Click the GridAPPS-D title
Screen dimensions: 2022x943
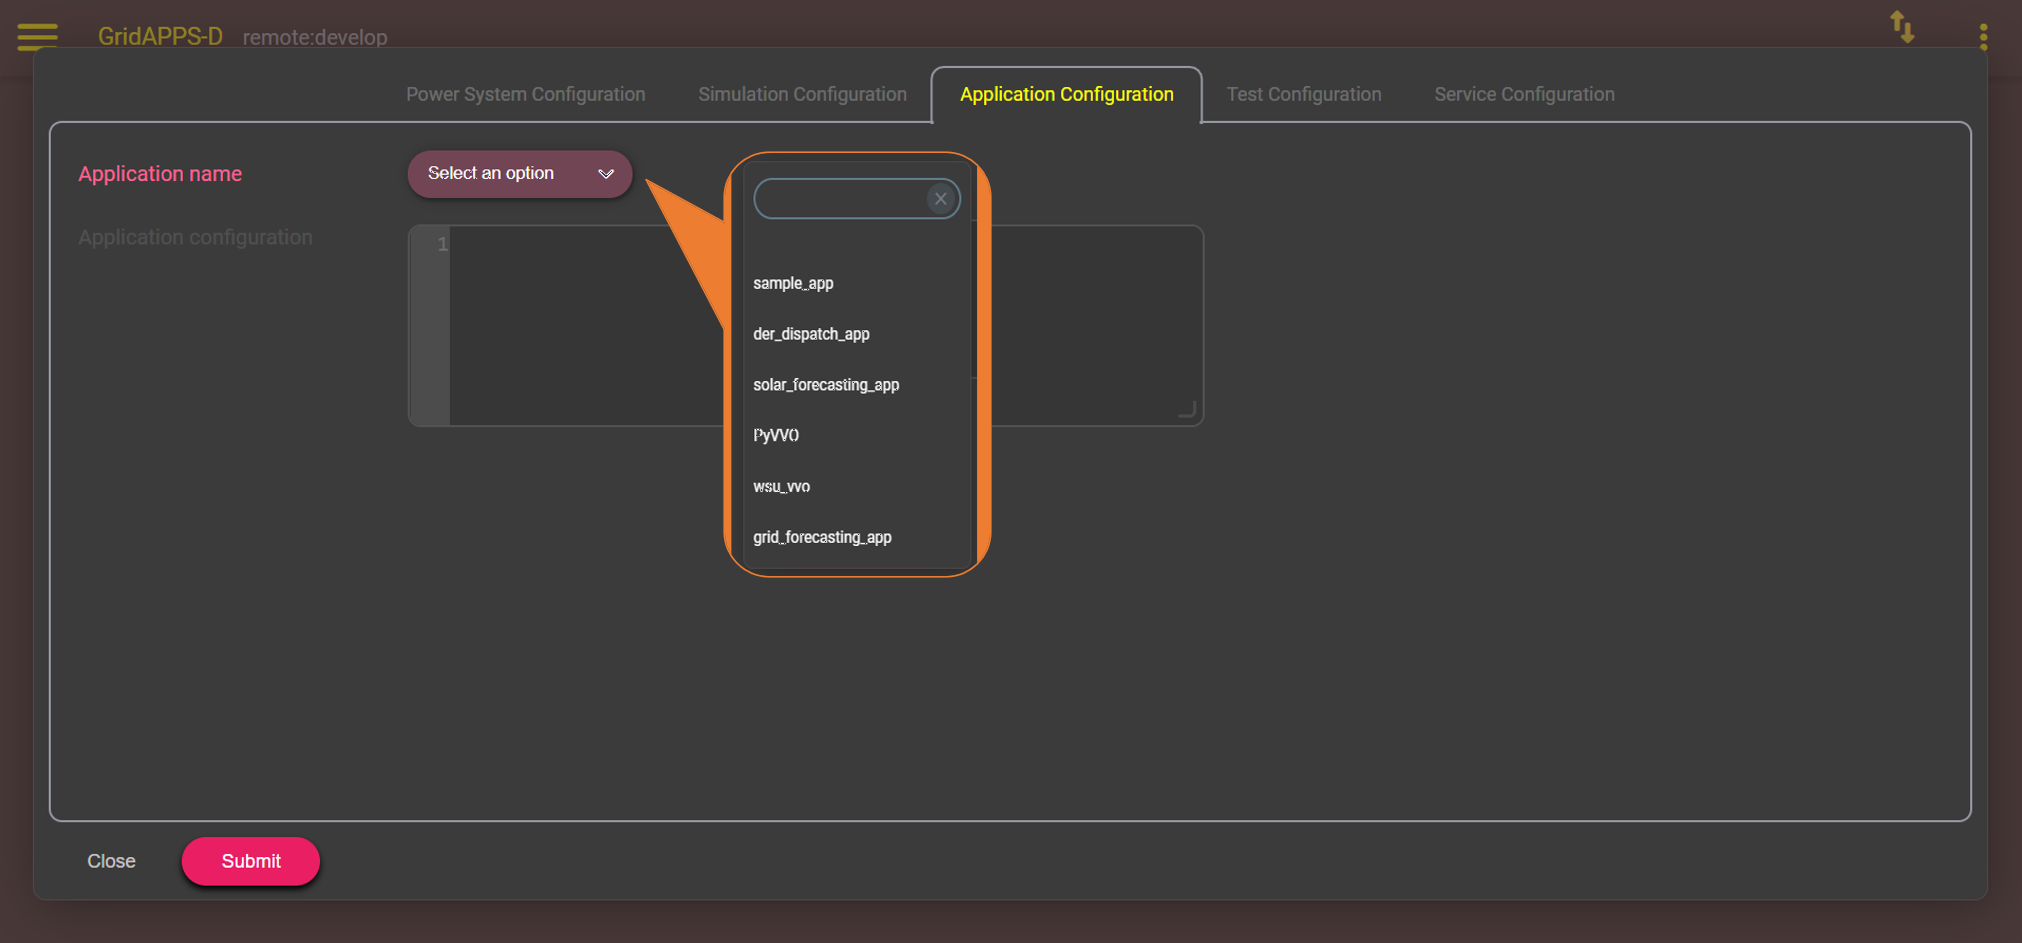click(x=160, y=37)
